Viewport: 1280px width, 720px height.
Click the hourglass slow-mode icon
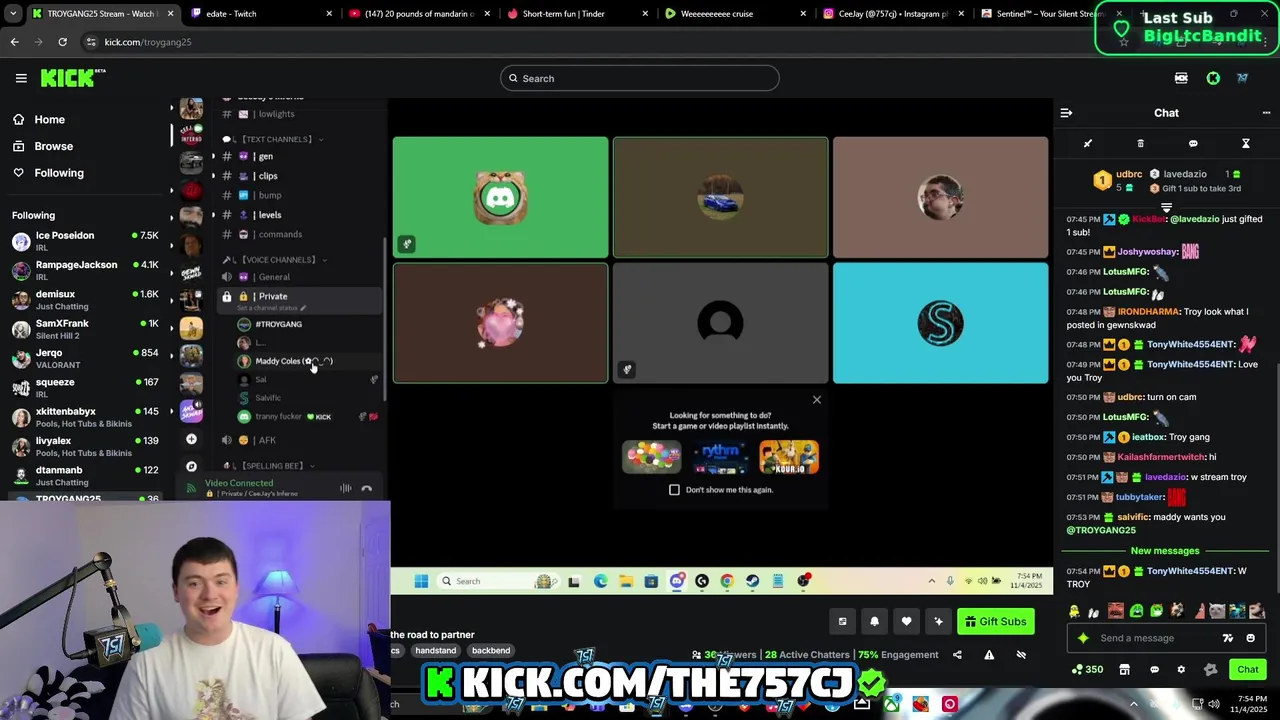coord(1246,144)
